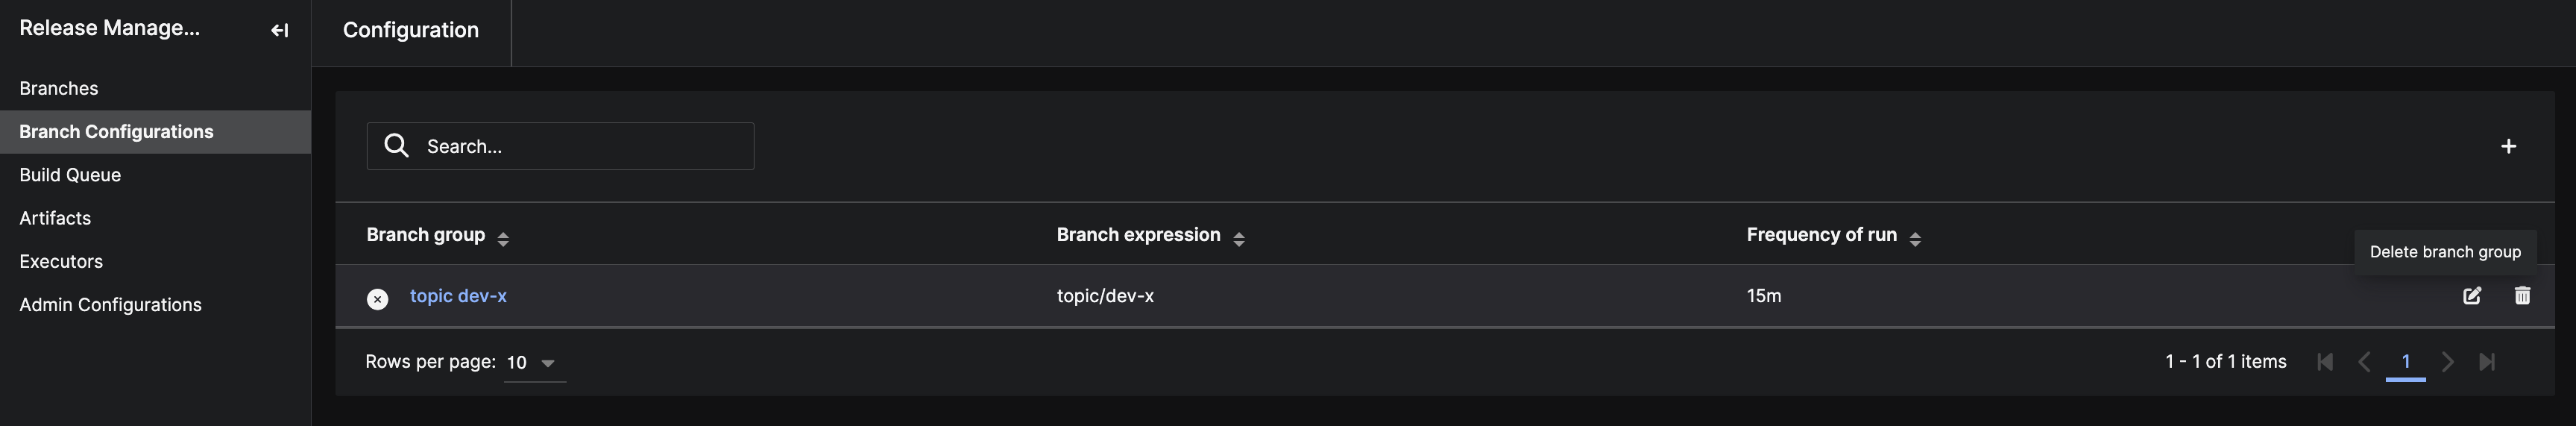Delete the topic dev-x branch group
Screen dimensions: 2576x426
[2522, 295]
